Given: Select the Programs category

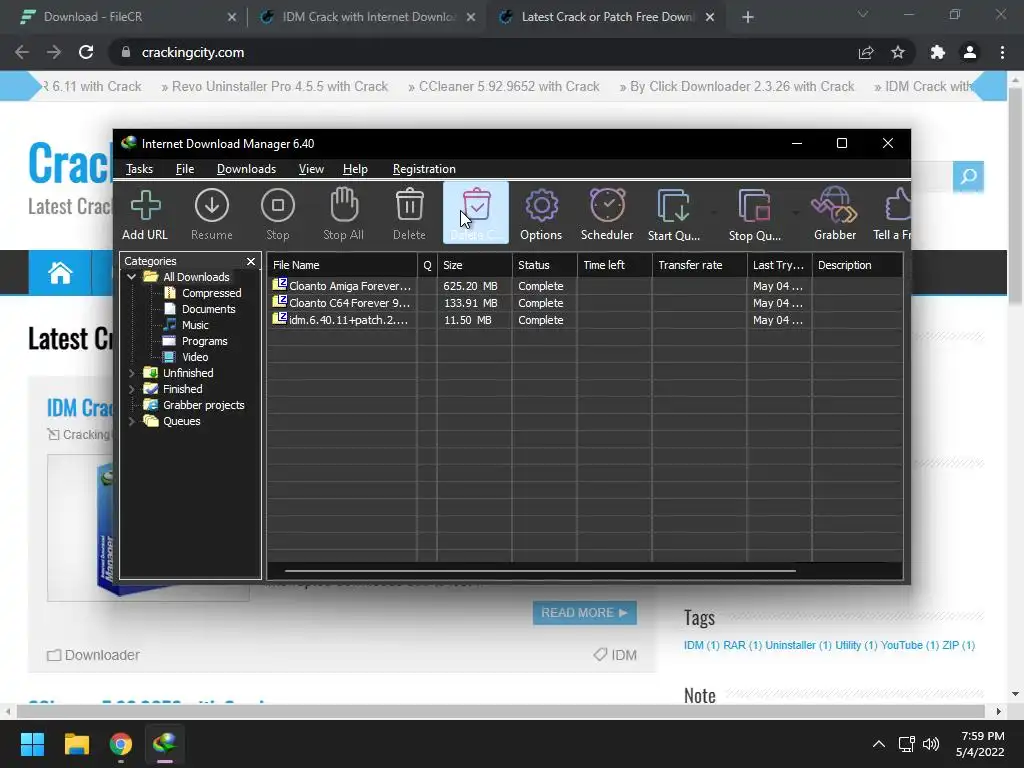Looking at the screenshot, I should coord(204,341).
